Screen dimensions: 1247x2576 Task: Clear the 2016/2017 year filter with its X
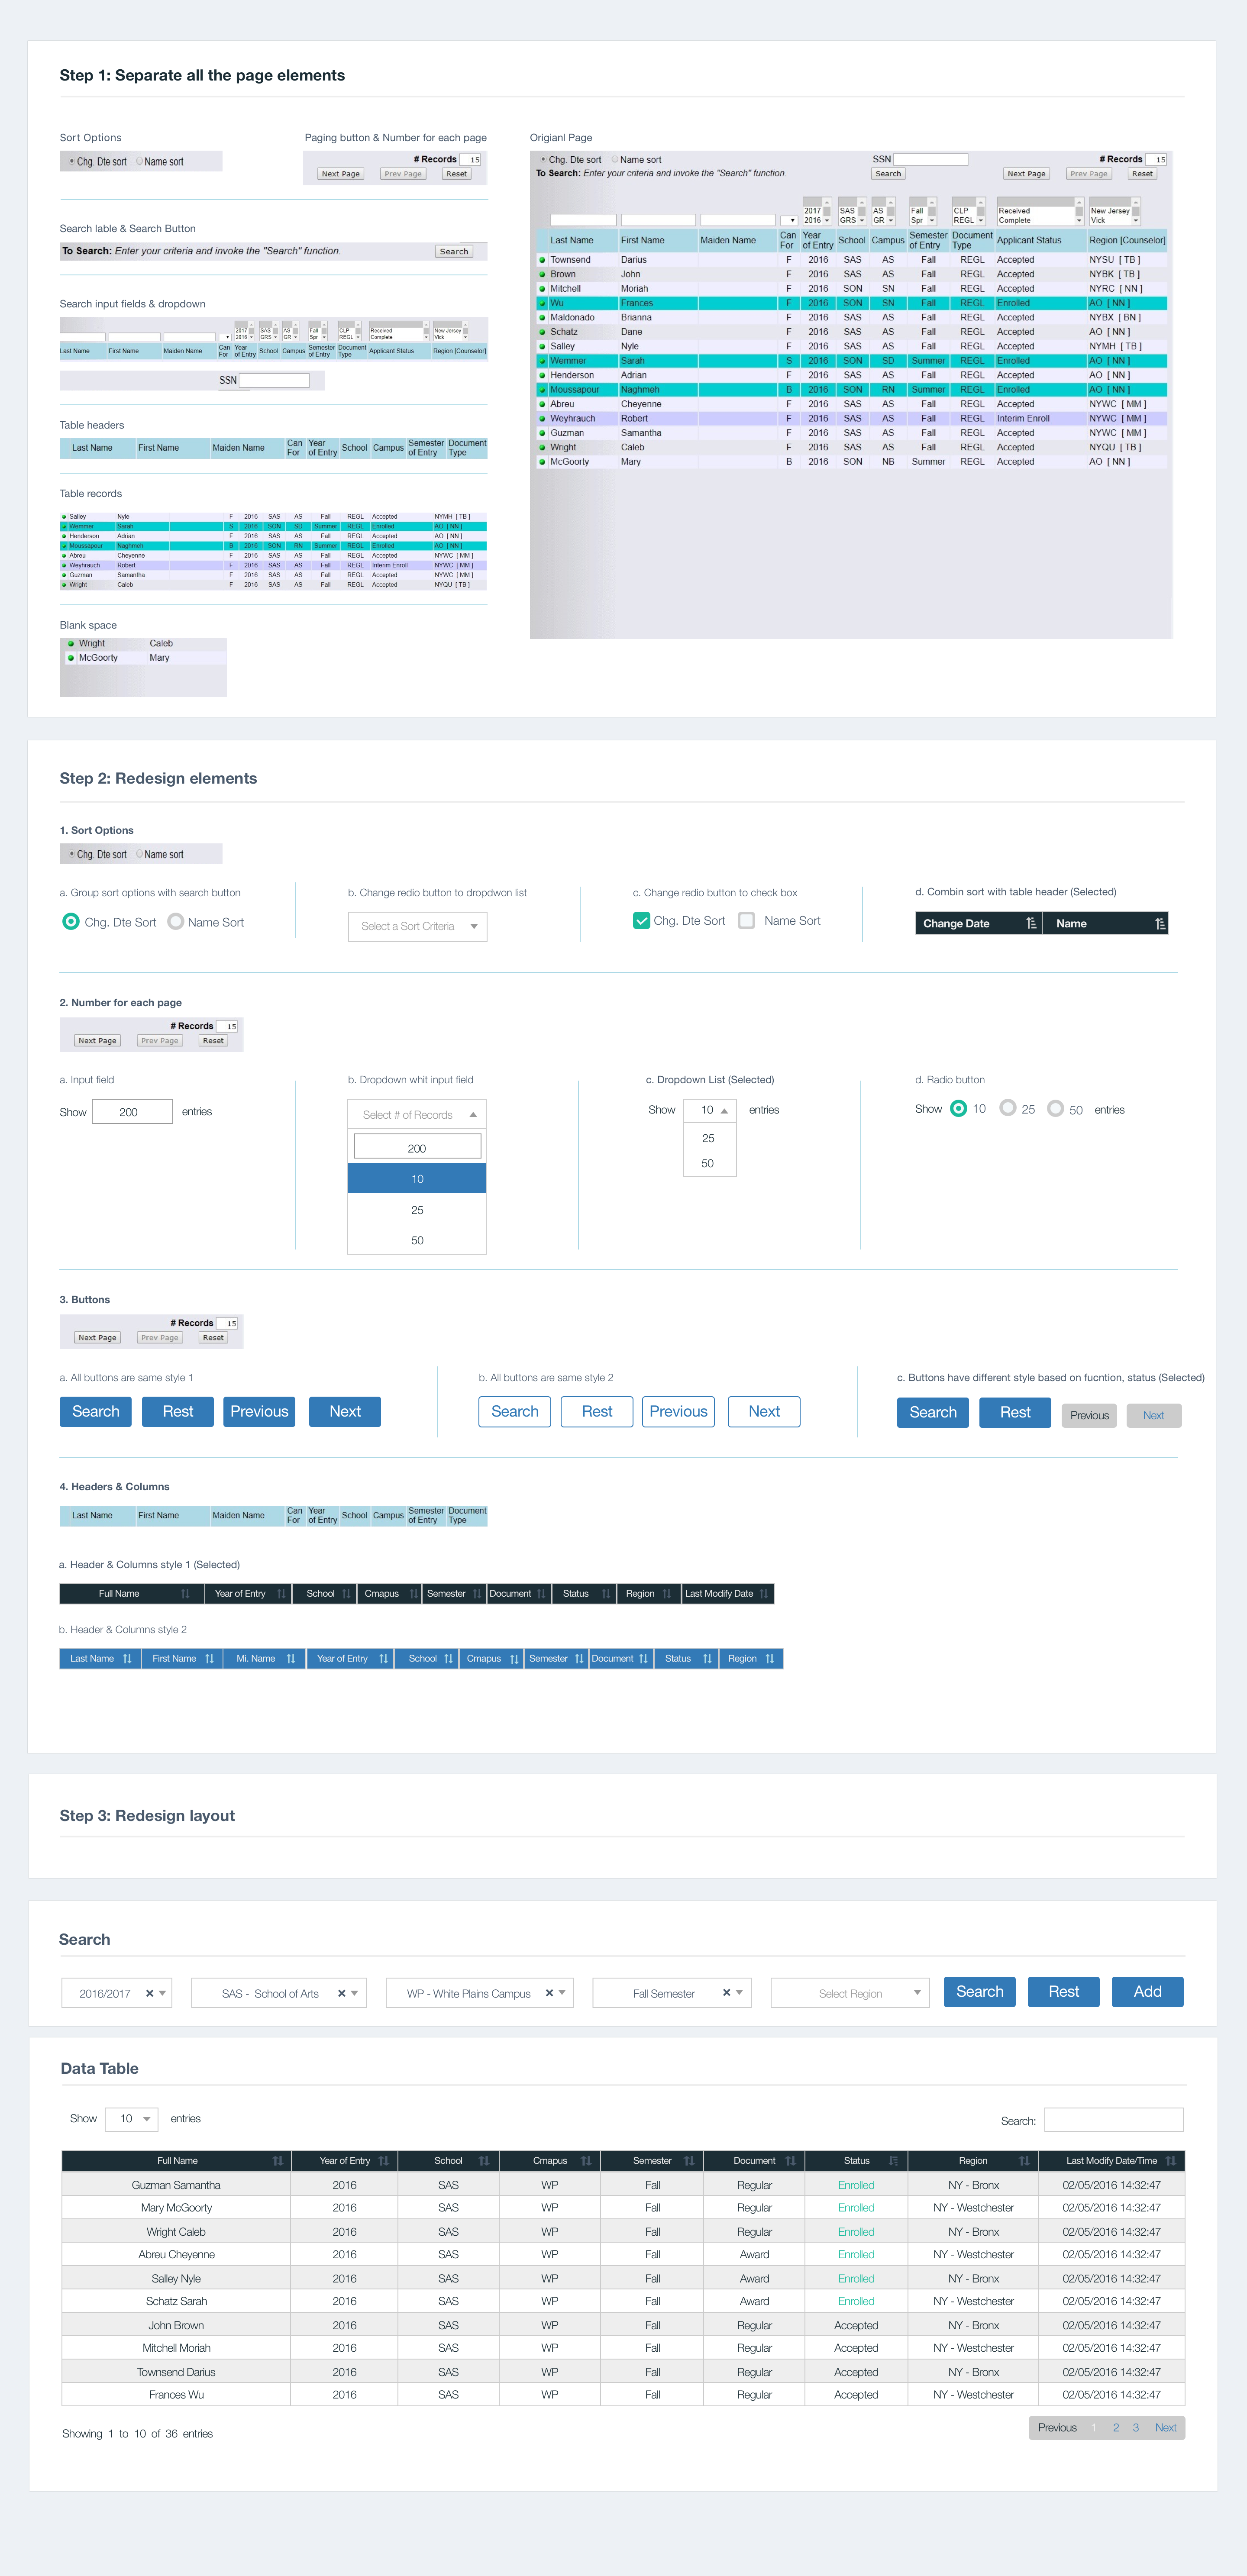pos(149,1993)
